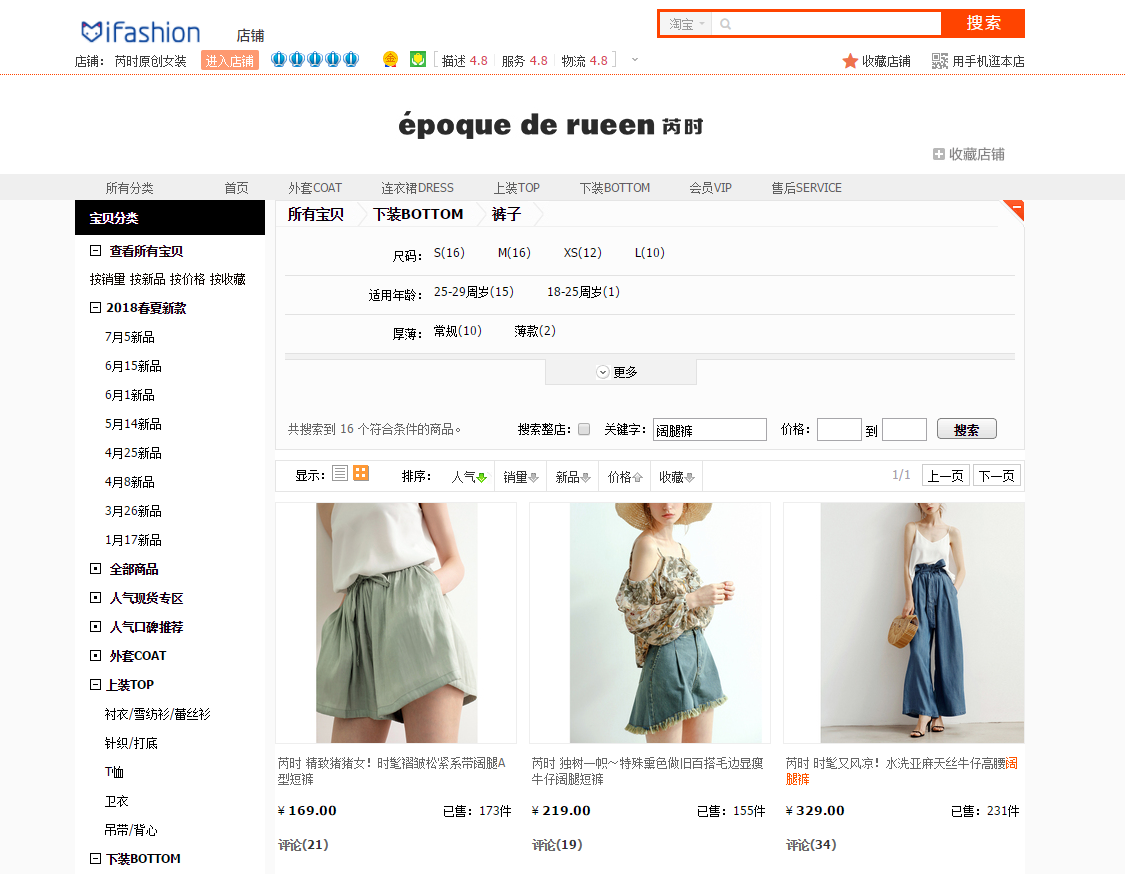Click the 所有宝贝 breadcrumb
Viewport: 1125px width, 874px height.
[x=316, y=214]
